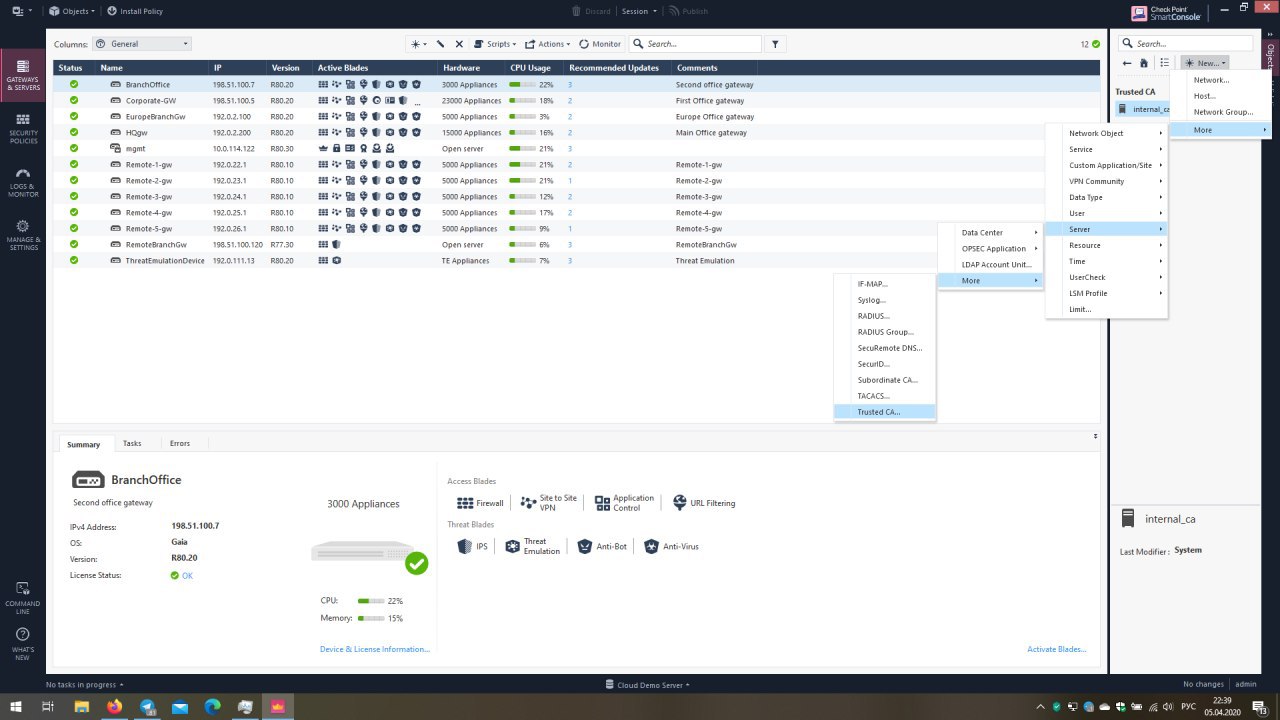Click recommended updates count for BranchOffice
This screenshot has width=1280, height=720.
tap(570, 85)
